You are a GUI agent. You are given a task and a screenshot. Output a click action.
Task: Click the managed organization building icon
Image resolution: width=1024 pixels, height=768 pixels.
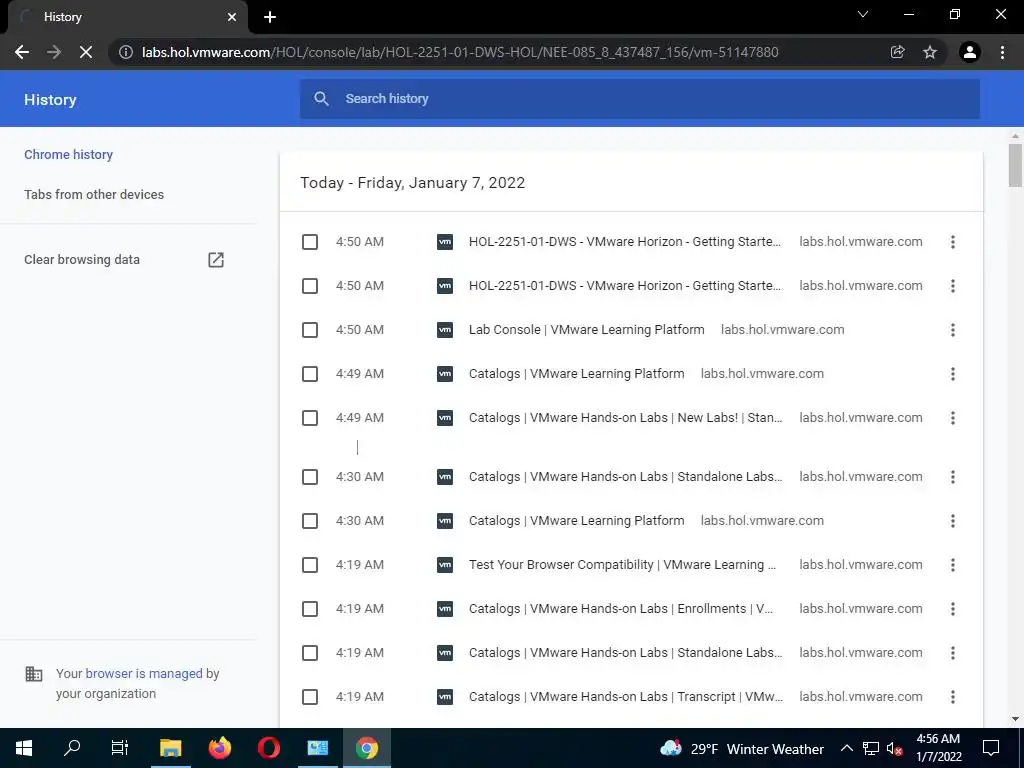(33, 673)
